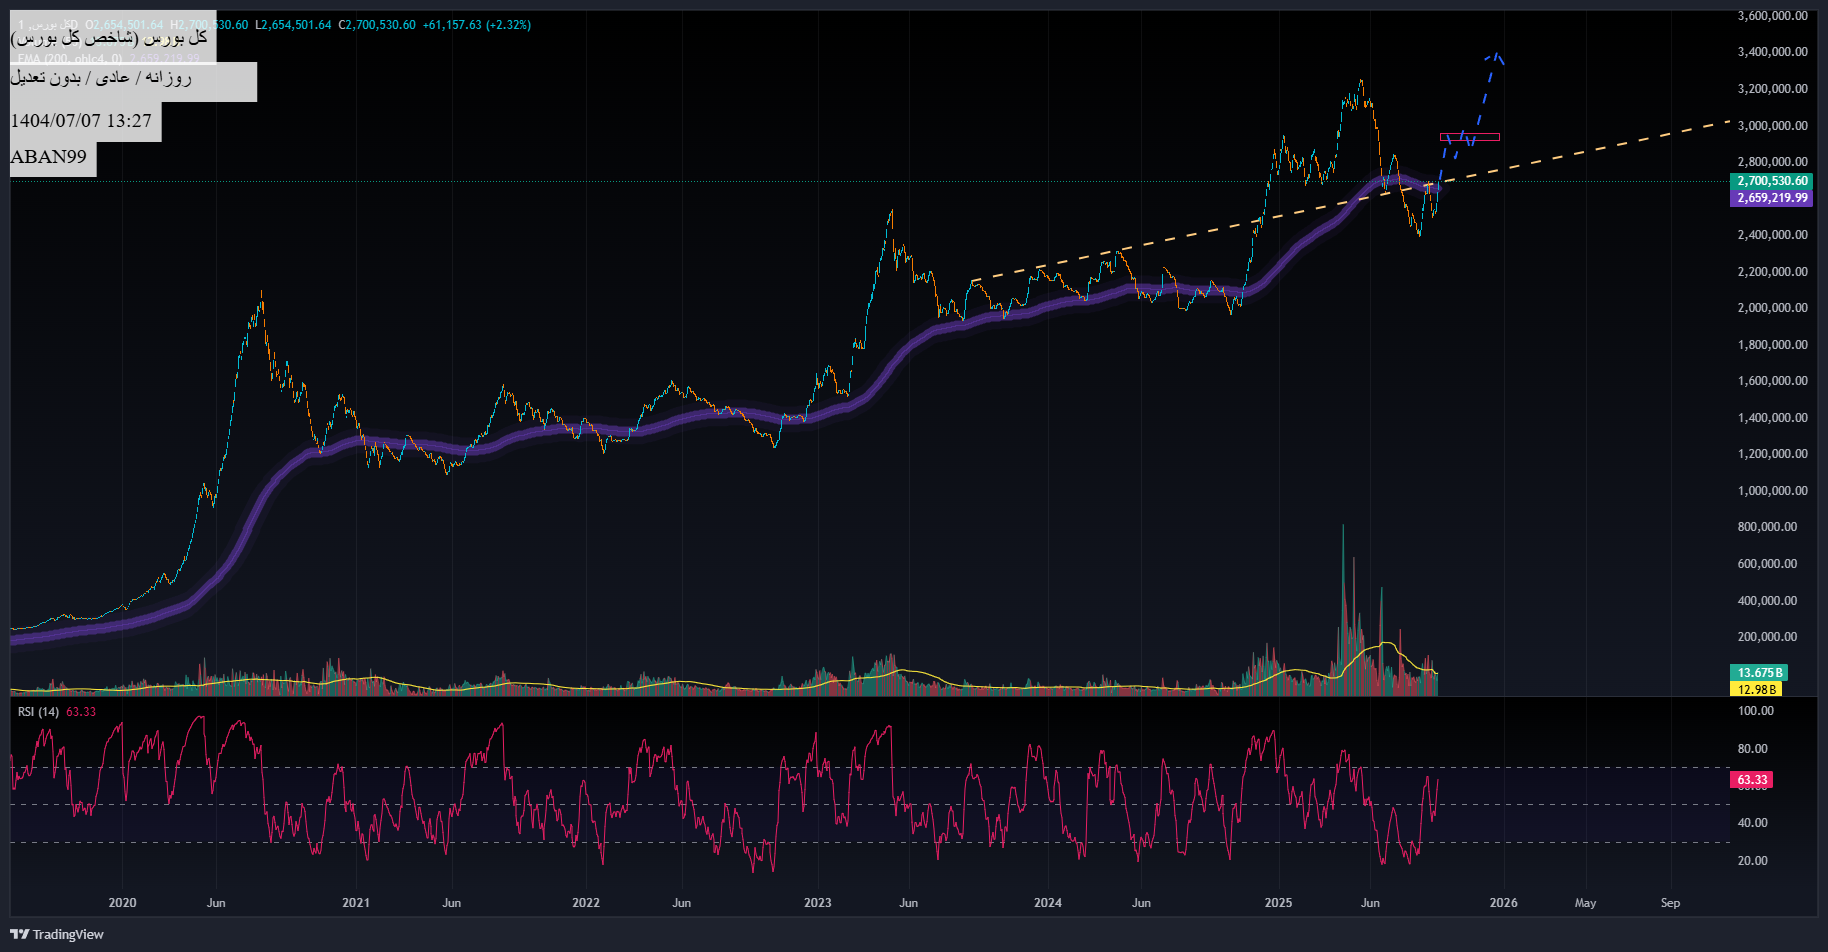1828x952 pixels.
Task: Click the TradingView text link
Action: [68, 934]
